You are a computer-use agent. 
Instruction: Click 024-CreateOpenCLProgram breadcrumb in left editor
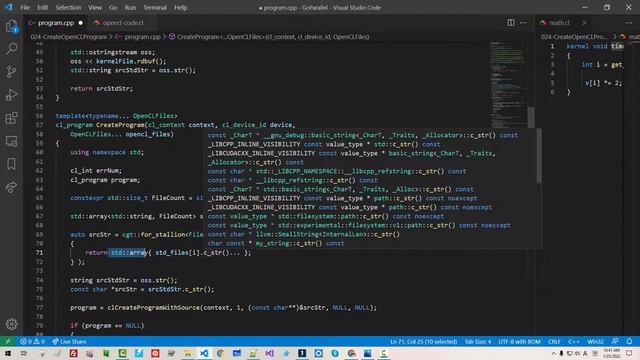[69, 37]
